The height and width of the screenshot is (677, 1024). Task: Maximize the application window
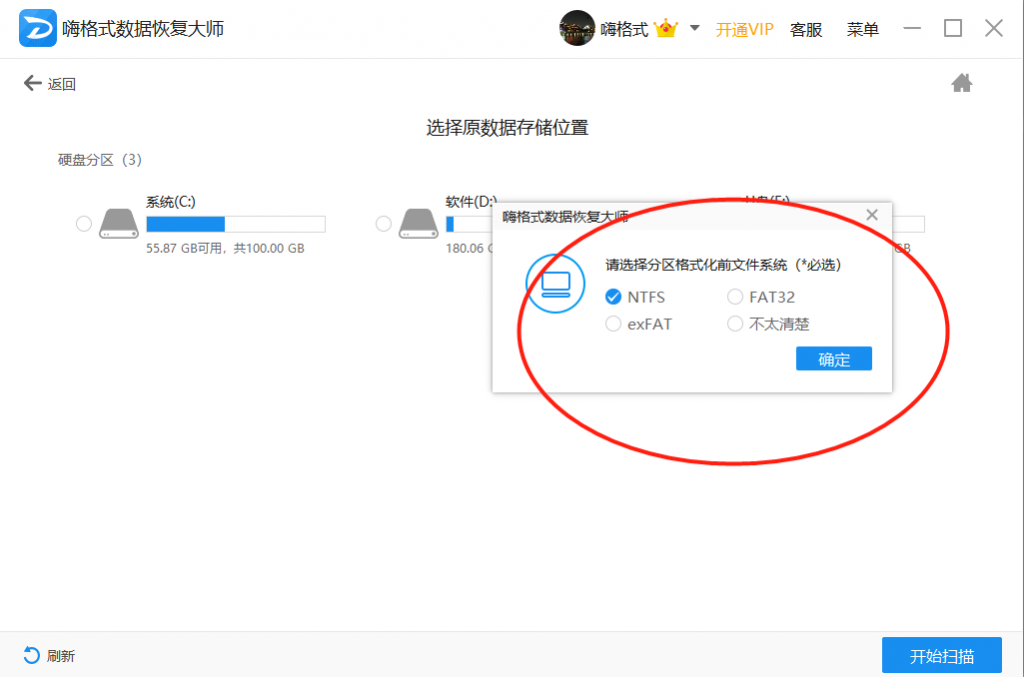pos(953,28)
